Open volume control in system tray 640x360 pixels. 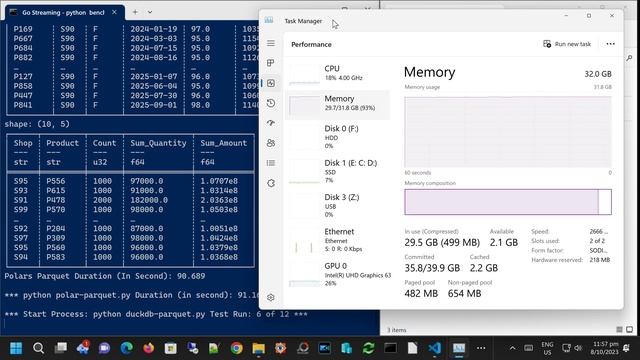(x=578, y=348)
